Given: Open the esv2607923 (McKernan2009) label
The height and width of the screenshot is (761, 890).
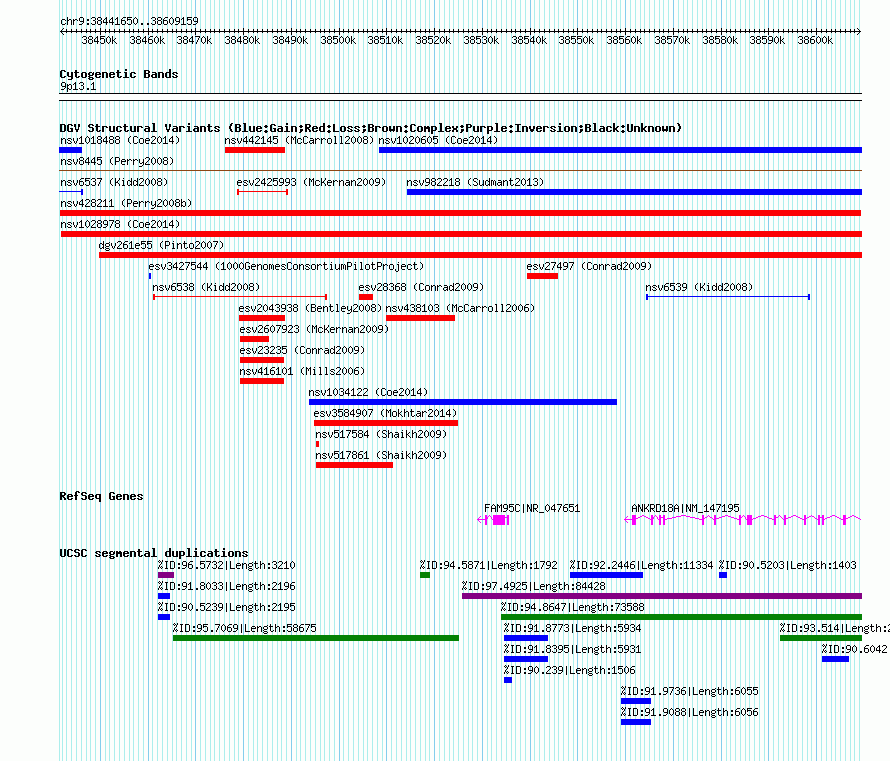Looking at the screenshot, I should click(x=314, y=329).
